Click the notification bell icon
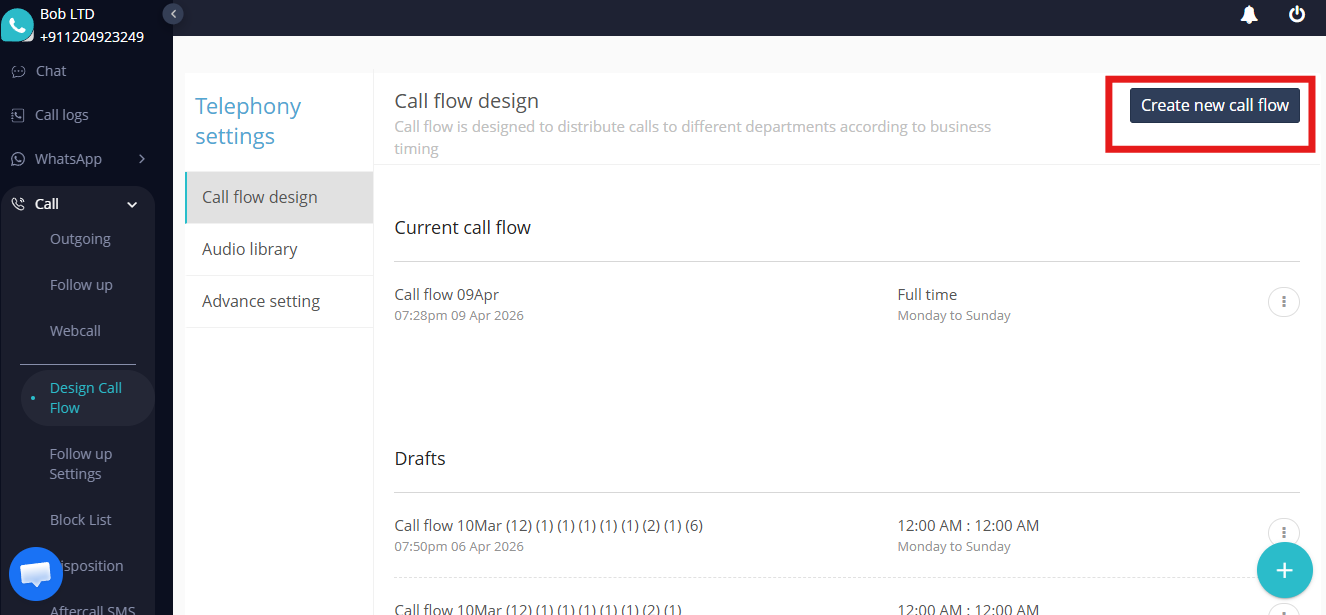This screenshot has width=1326, height=615. coord(1249,14)
